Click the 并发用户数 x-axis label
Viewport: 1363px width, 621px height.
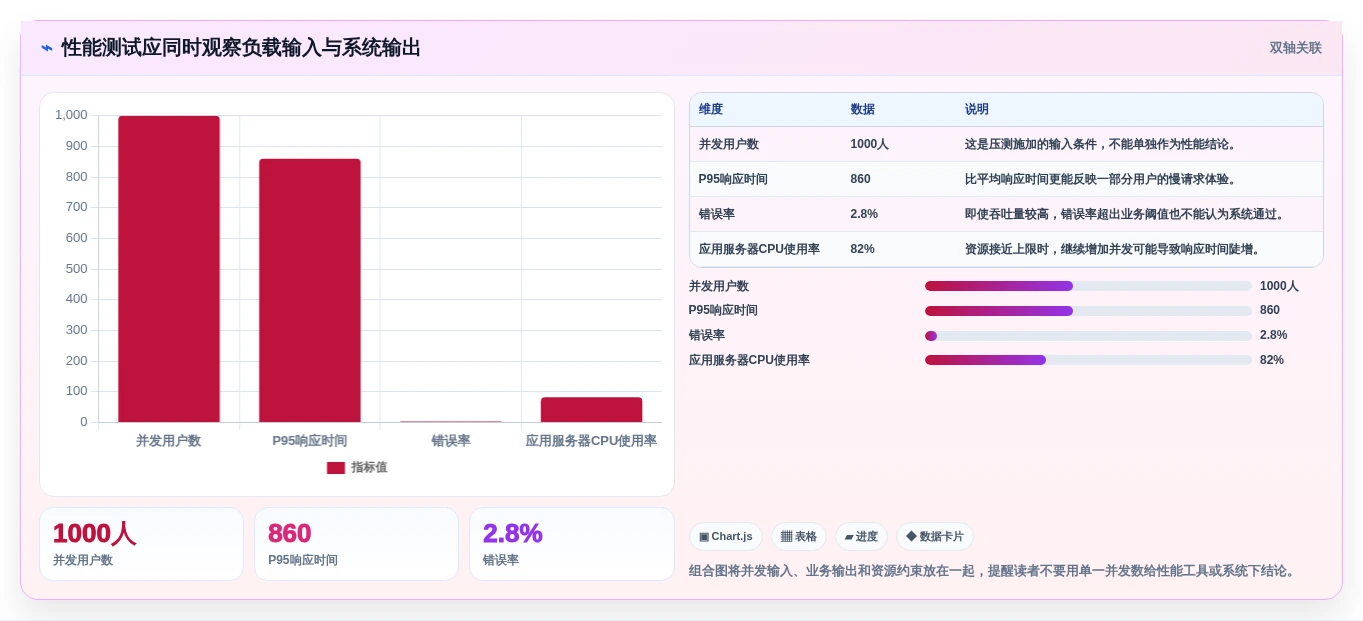(169, 441)
